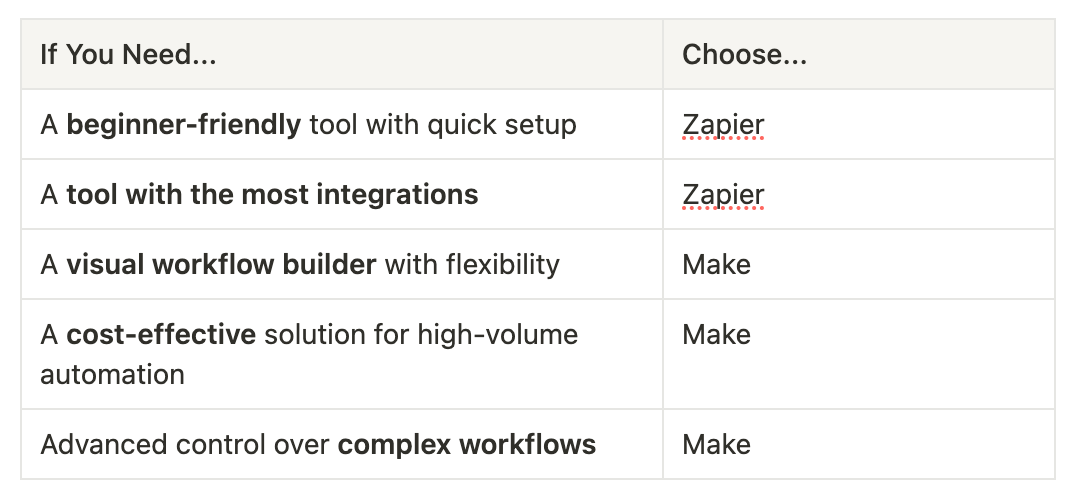Select the Make cell beside complex workflows
Screen dimensions: 1078x500
coord(859,444)
